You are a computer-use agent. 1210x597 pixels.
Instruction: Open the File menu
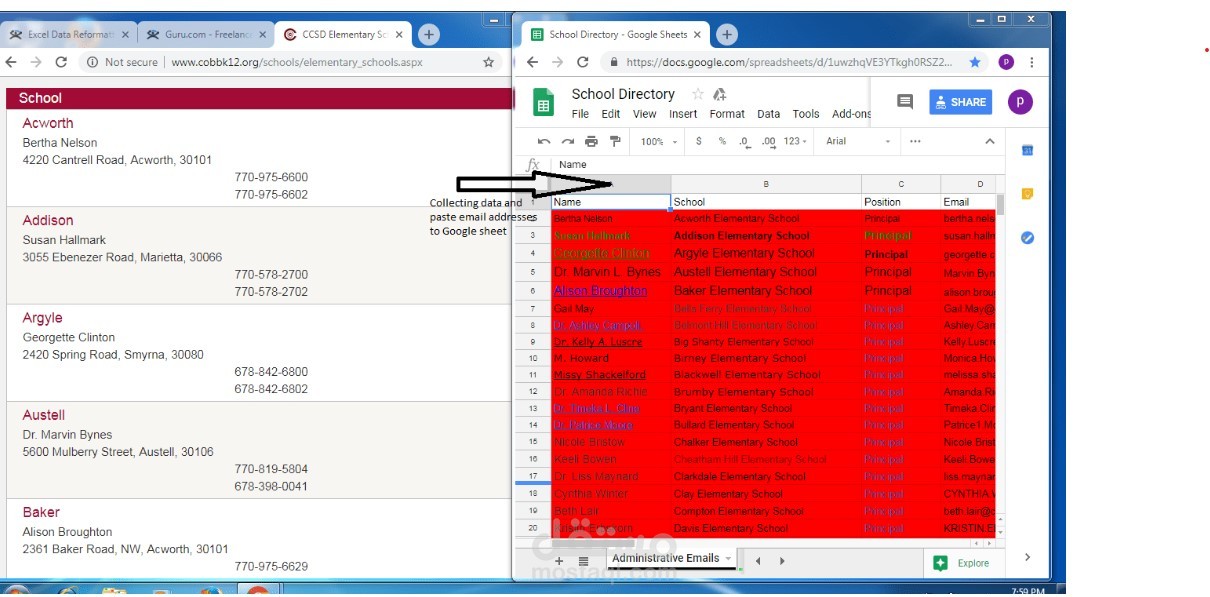pyautogui.click(x=580, y=114)
